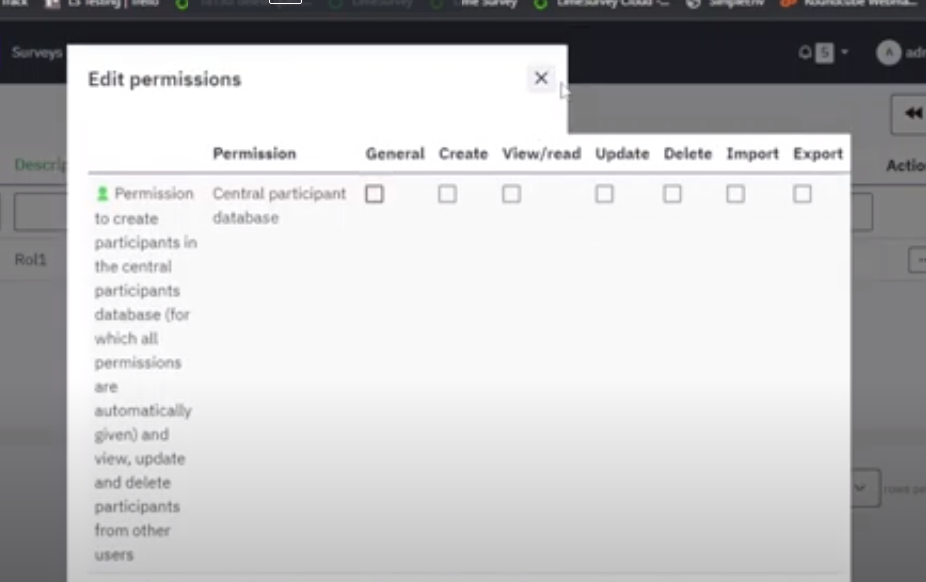Screen dimensions: 926x582
Task: Click the 'Central participant database' permission name
Action: pos(279,205)
